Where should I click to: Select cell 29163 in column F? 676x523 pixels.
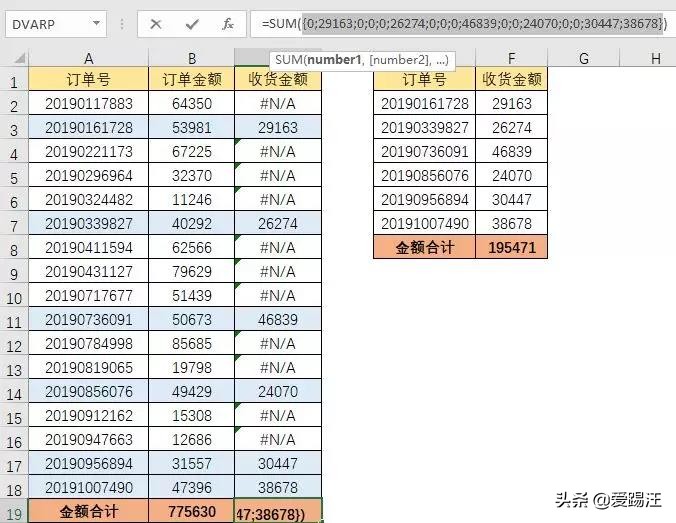click(x=511, y=103)
